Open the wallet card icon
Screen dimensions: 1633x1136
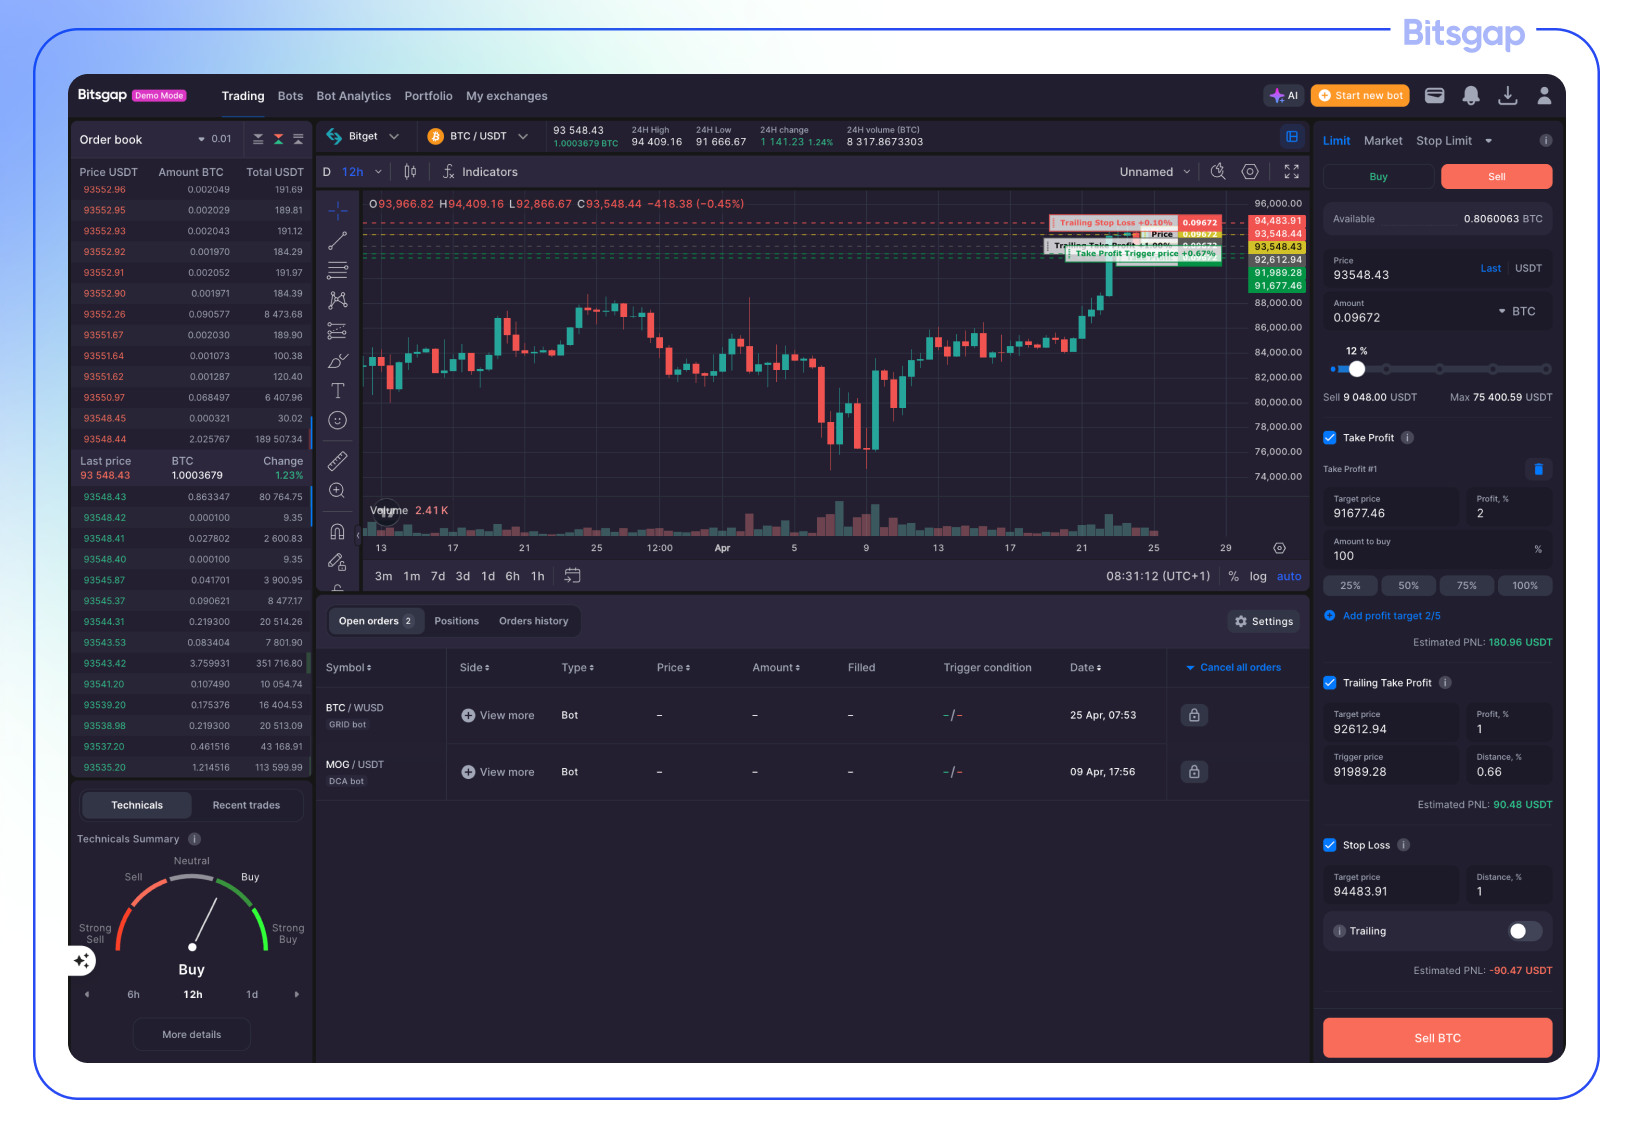tap(1435, 96)
